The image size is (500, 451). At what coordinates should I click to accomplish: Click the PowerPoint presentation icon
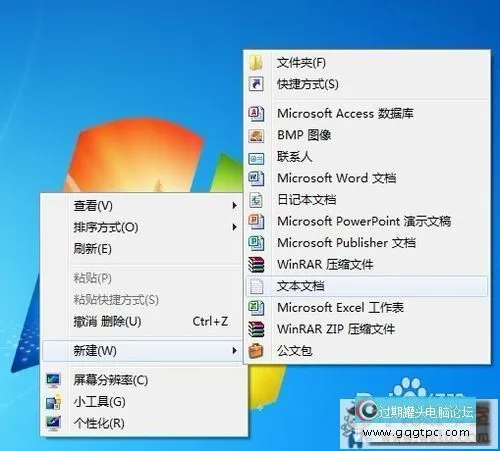tap(256, 221)
